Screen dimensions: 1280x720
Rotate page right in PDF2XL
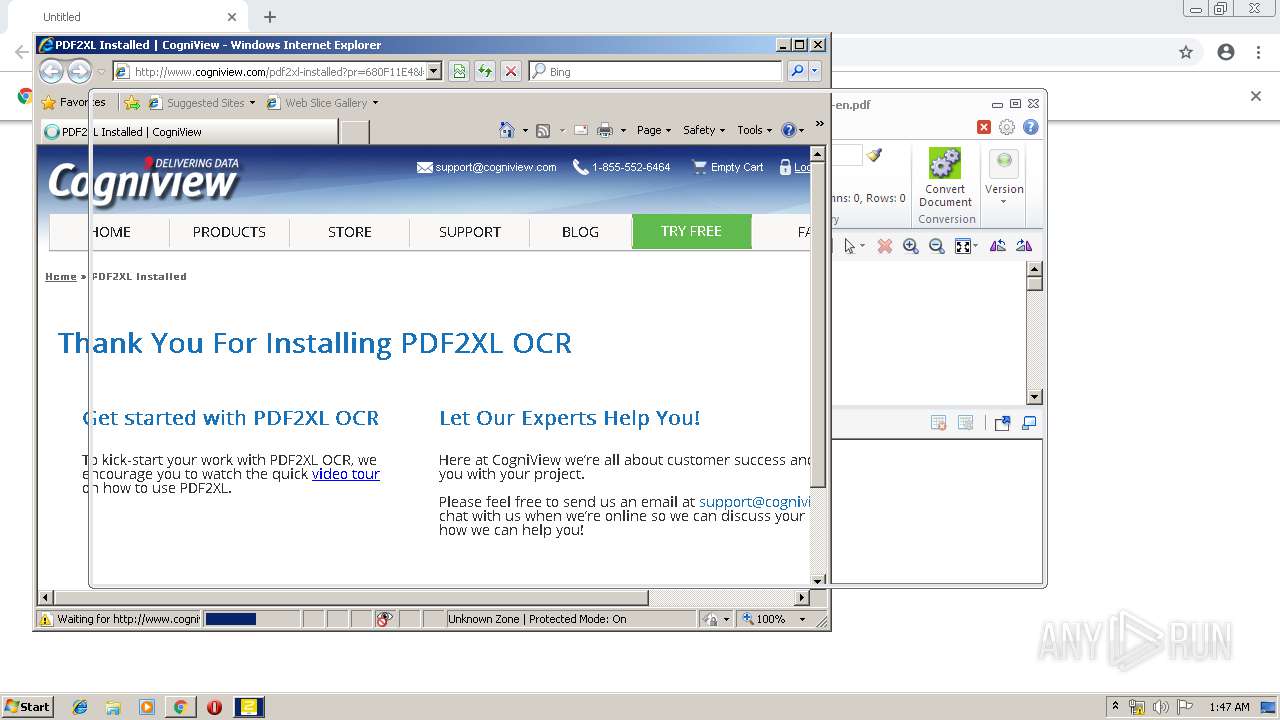click(1024, 246)
